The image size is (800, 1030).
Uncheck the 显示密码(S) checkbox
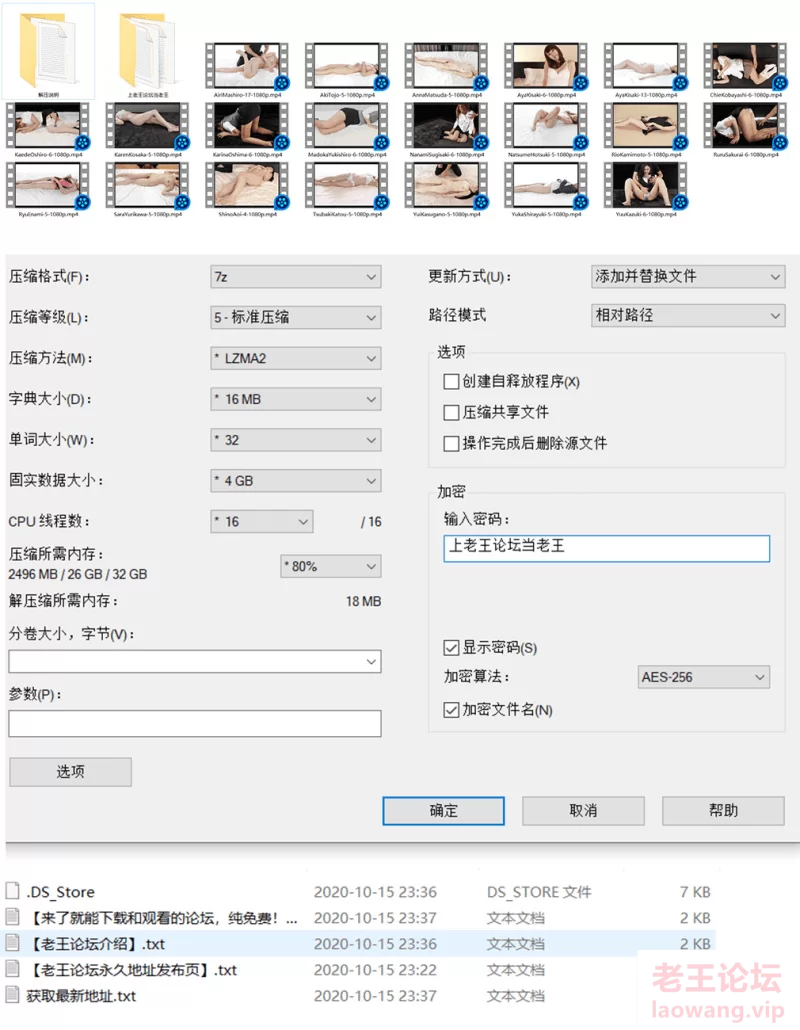(451, 648)
